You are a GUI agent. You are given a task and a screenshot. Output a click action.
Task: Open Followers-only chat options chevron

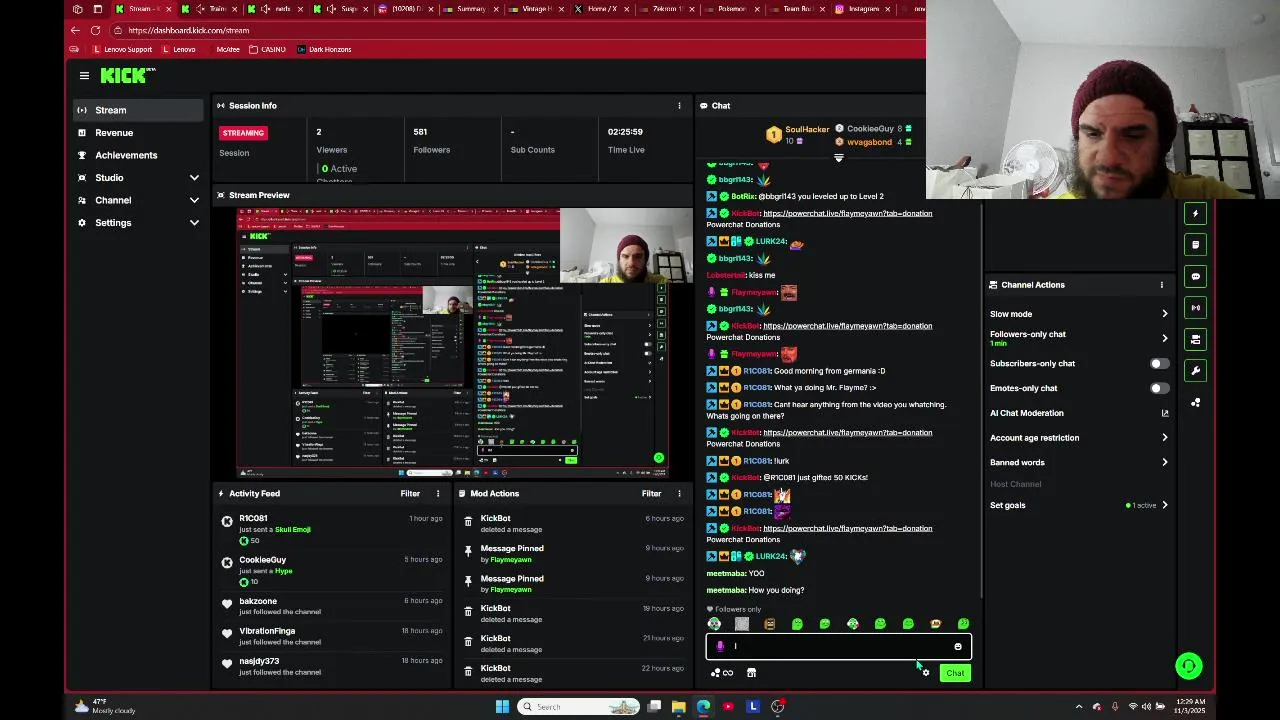[x=1164, y=338]
